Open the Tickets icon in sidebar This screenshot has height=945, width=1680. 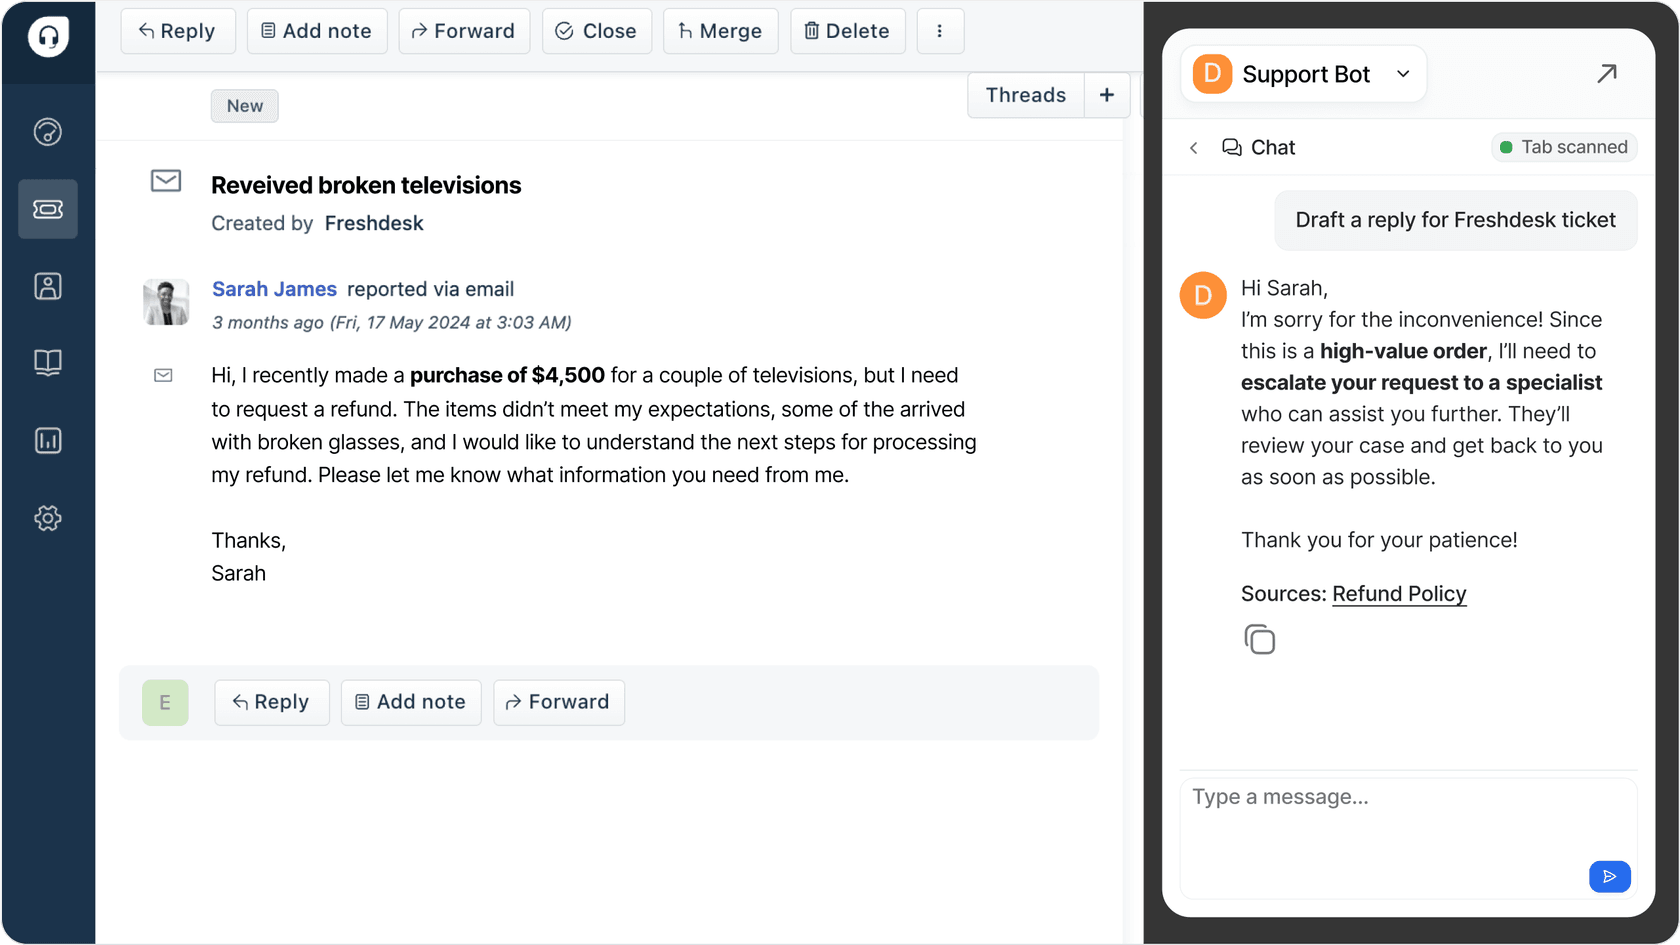click(48, 209)
